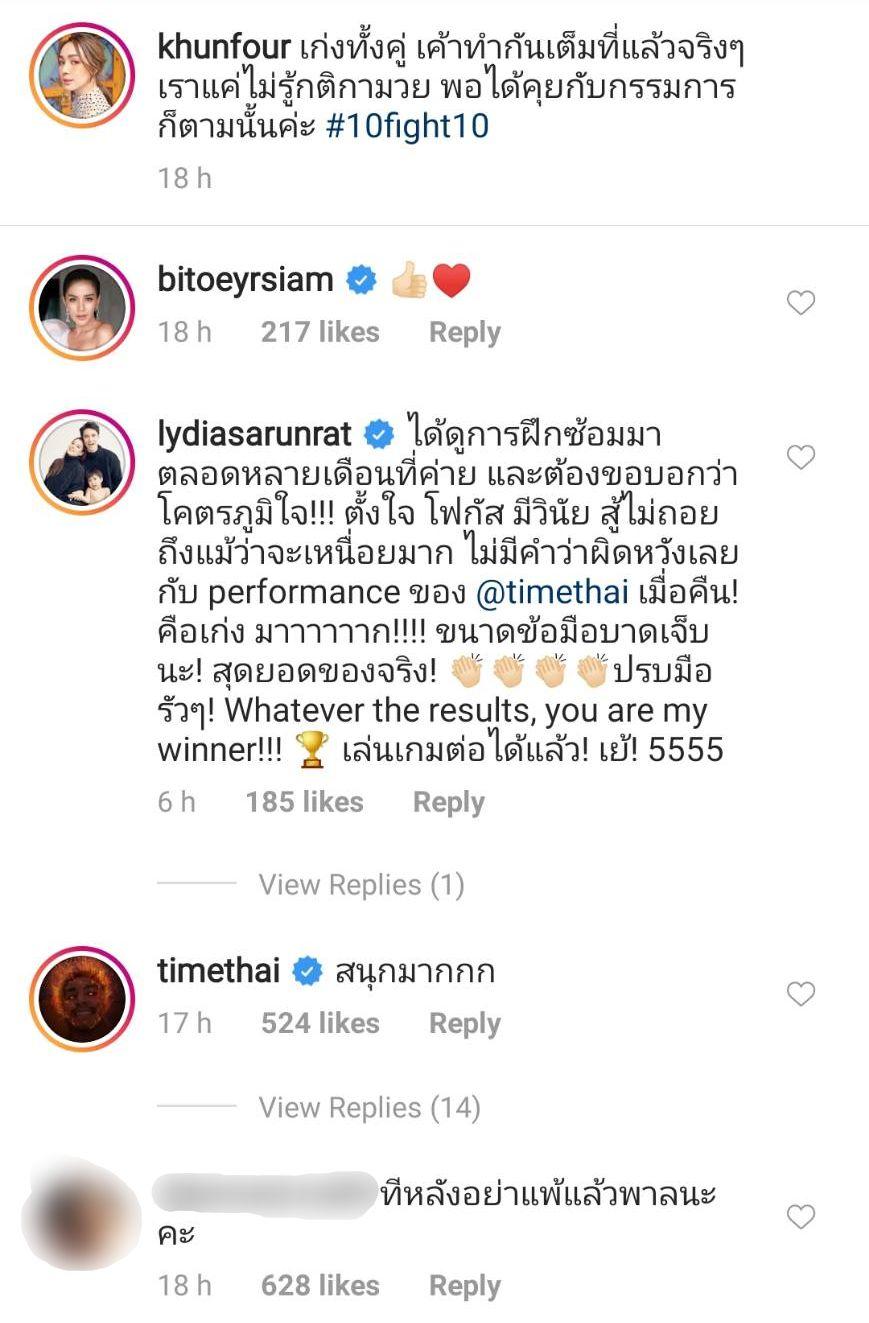Click timethai's verified badge

pos(307,971)
